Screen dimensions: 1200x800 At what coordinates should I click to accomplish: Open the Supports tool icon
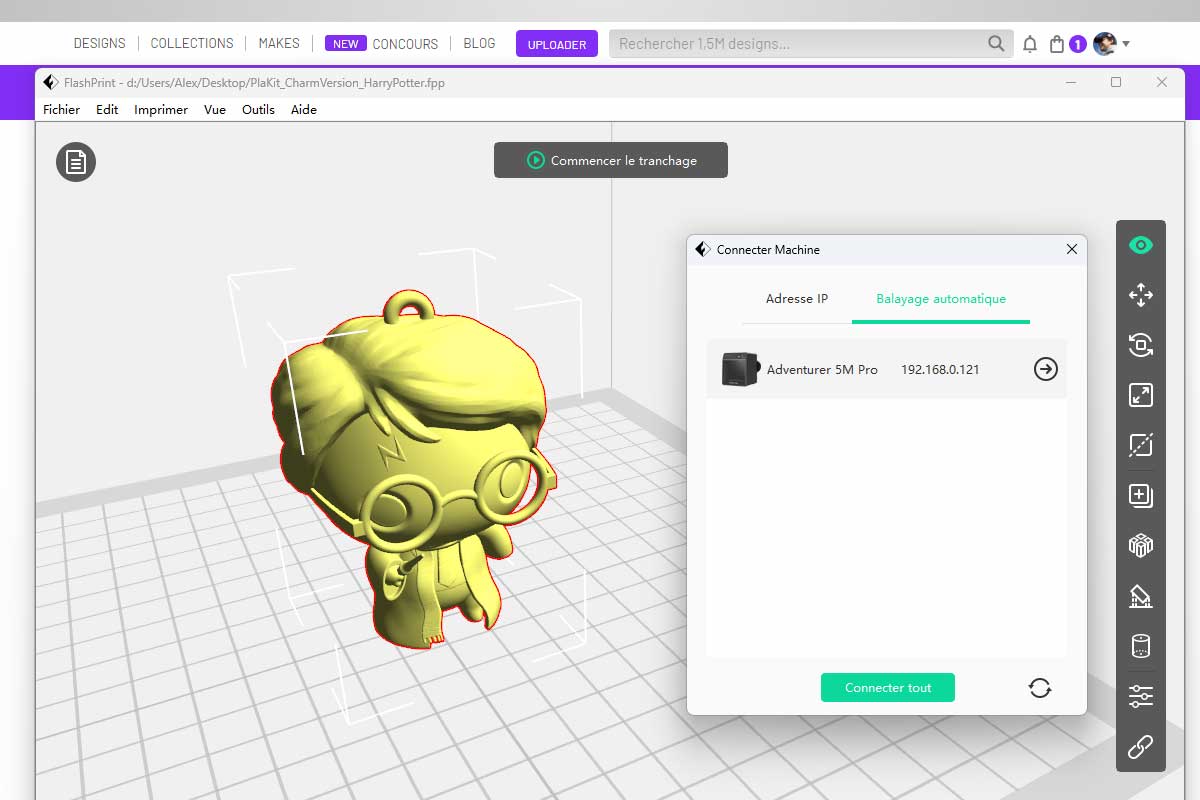coord(1140,596)
